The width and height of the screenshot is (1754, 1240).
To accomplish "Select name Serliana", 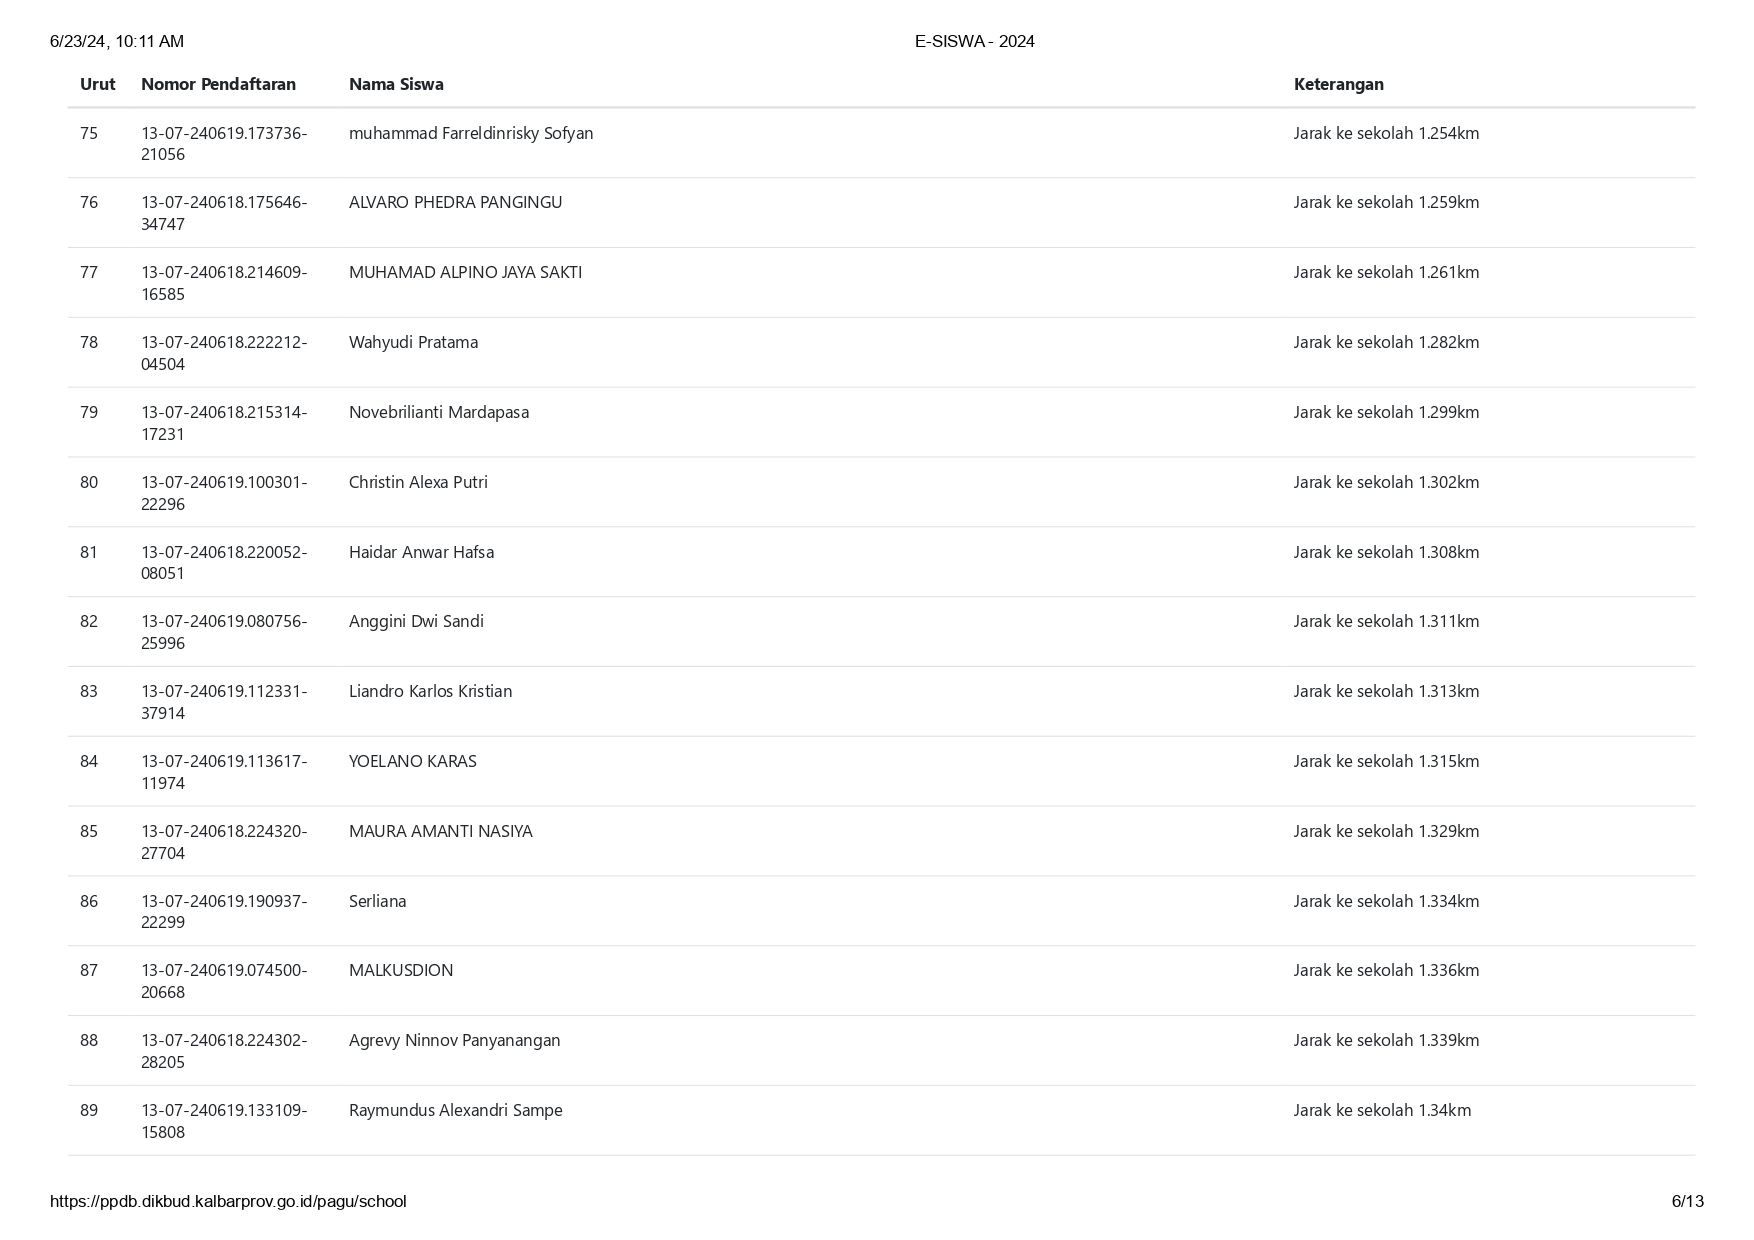I will [377, 901].
